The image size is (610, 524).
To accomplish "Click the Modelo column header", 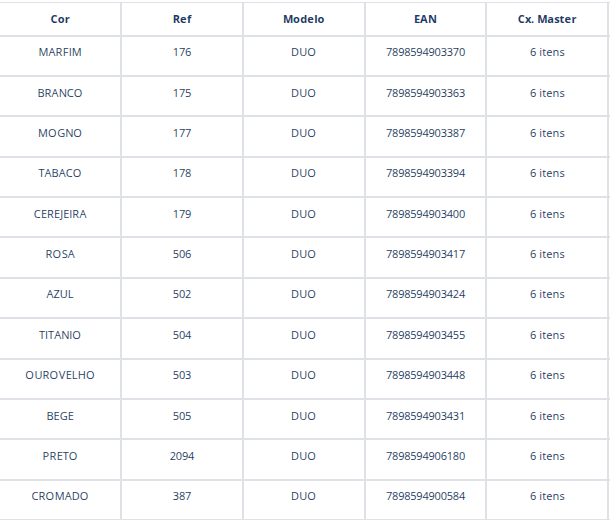I will pyautogui.click(x=303, y=19).
